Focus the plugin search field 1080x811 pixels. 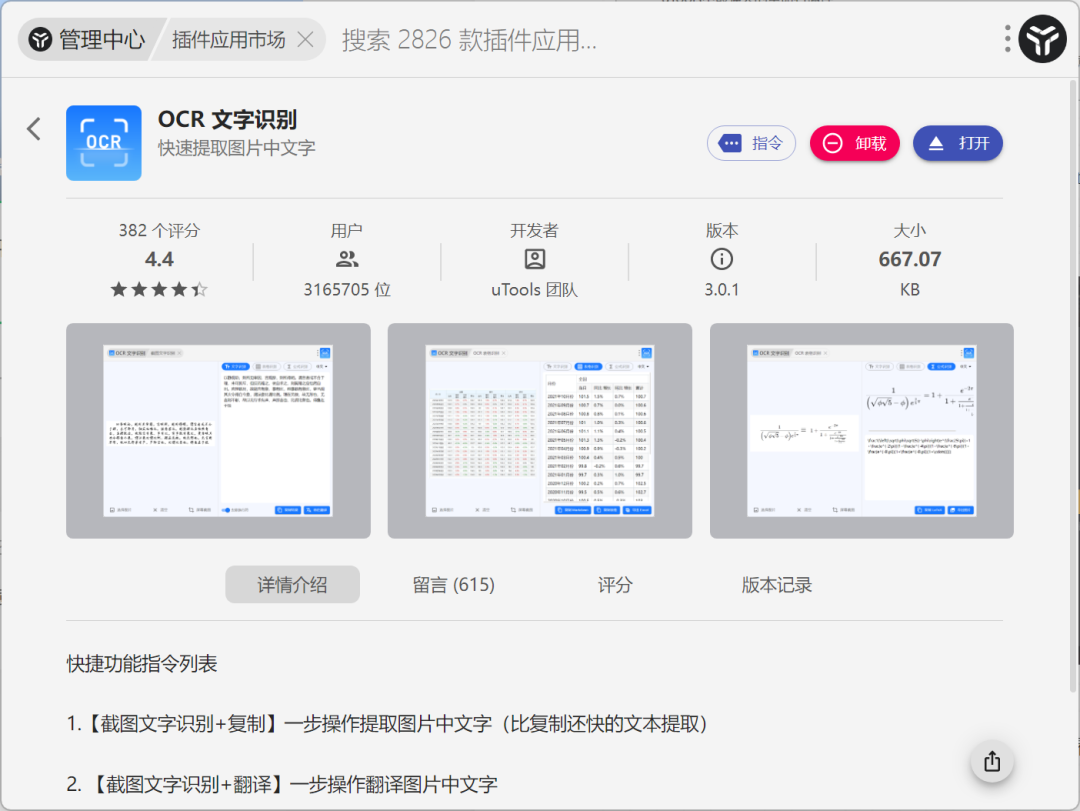point(661,40)
